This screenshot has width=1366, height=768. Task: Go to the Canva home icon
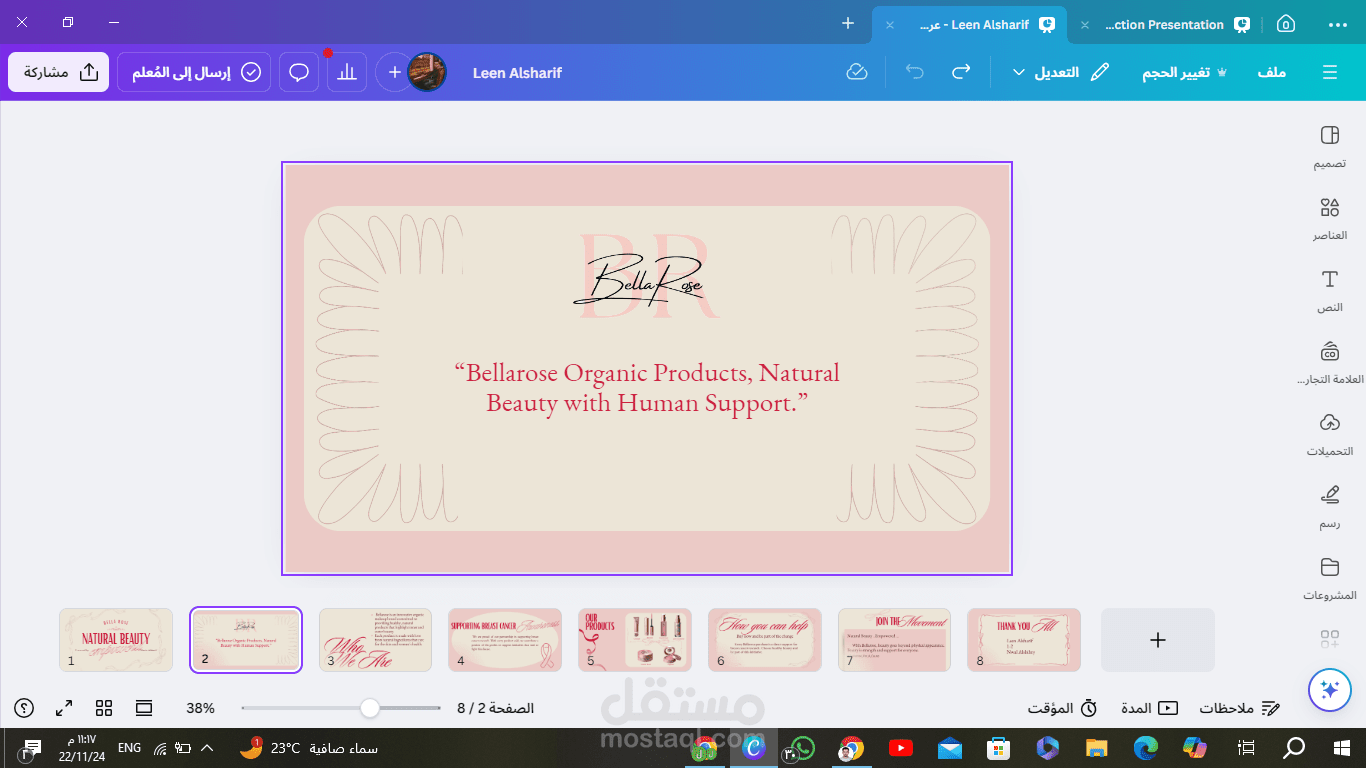click(x=1286, y=24)
